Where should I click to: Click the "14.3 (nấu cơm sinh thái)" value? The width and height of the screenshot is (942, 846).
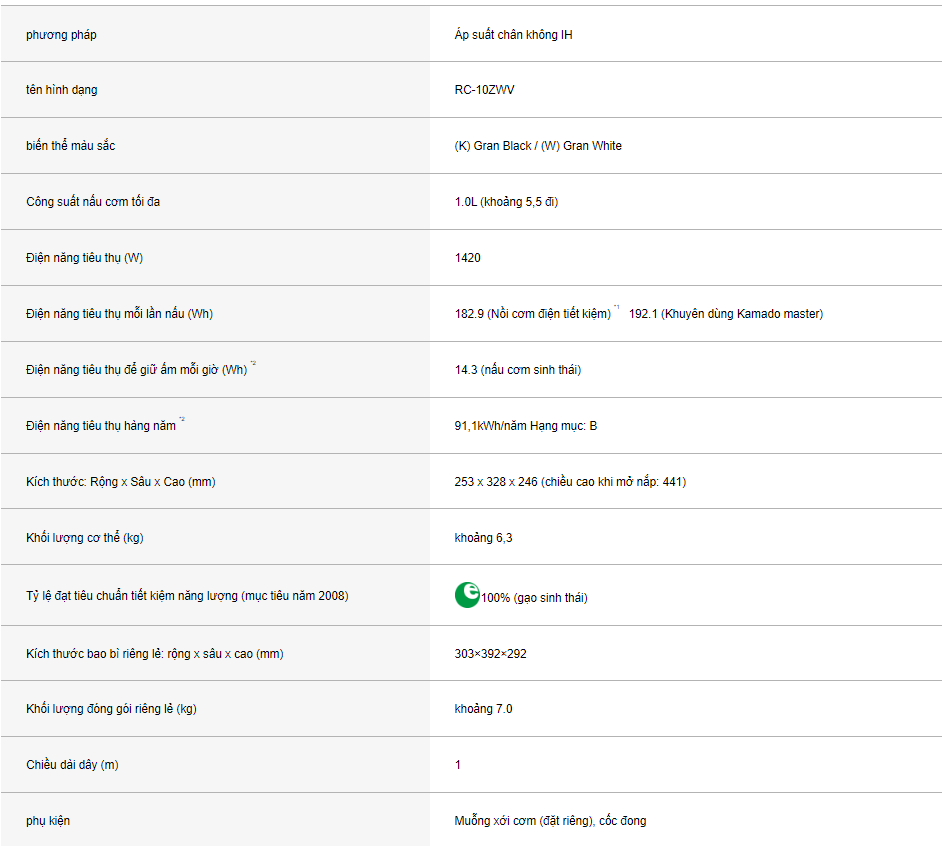[517, 370]
